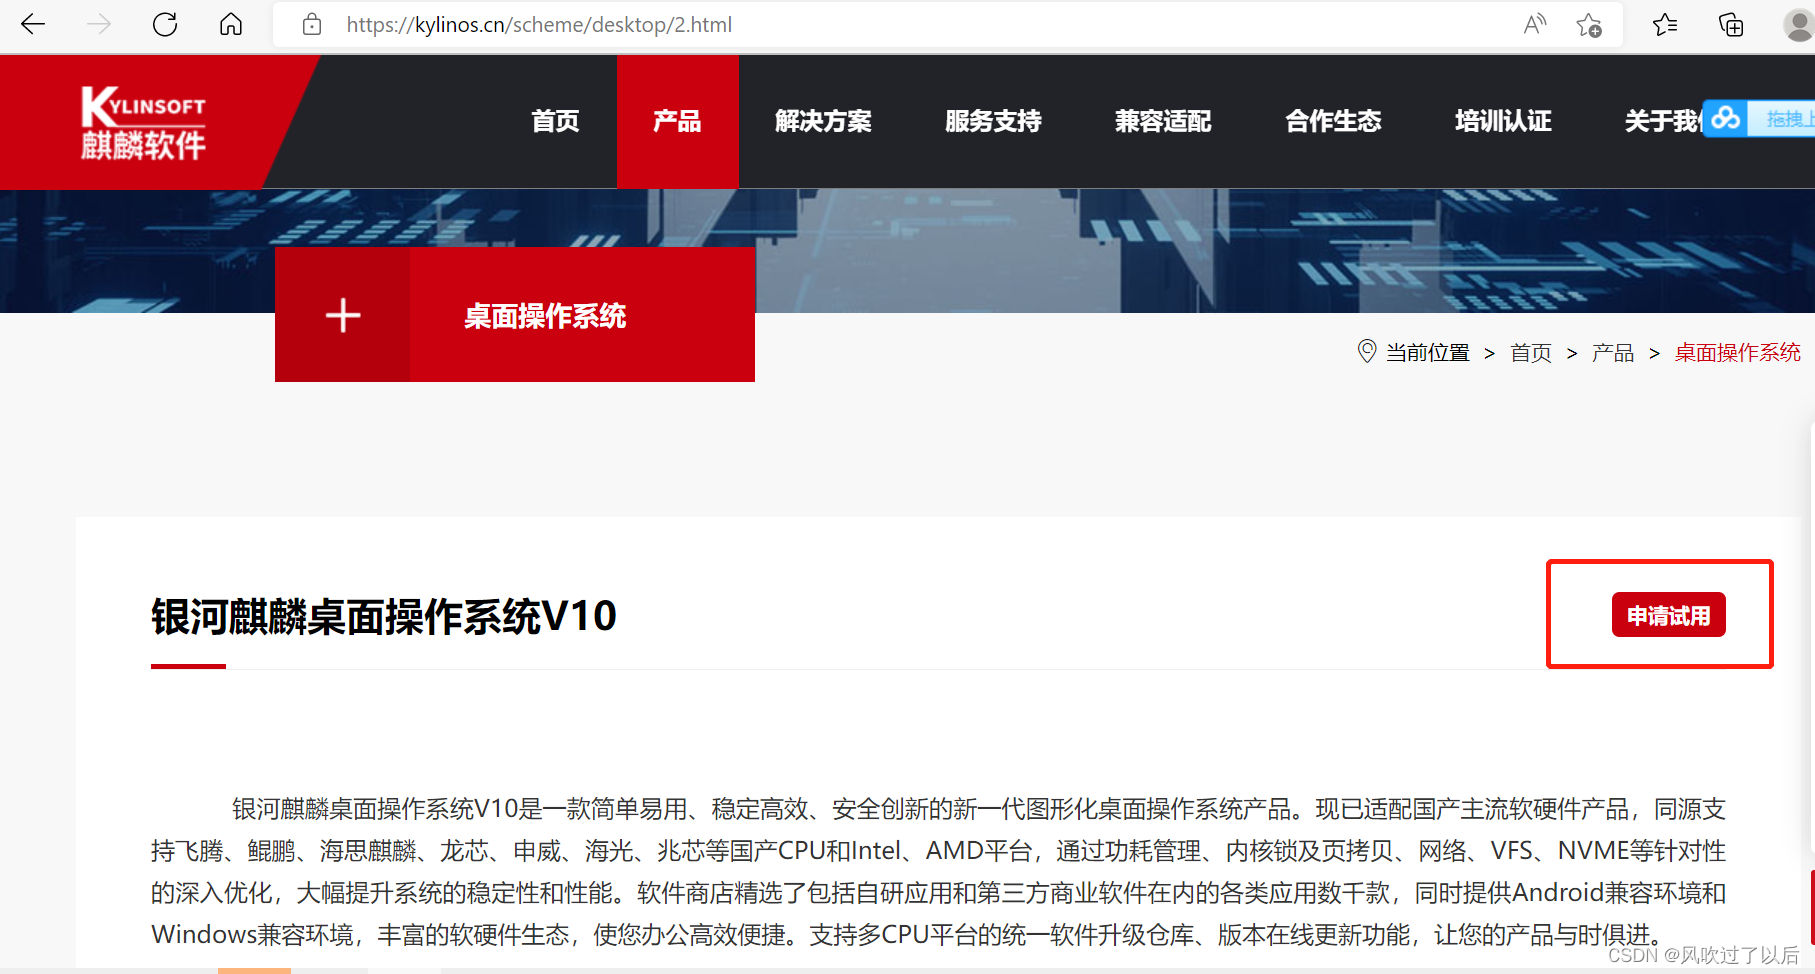Open the 兼容适配 menu item

[1163, 121]
